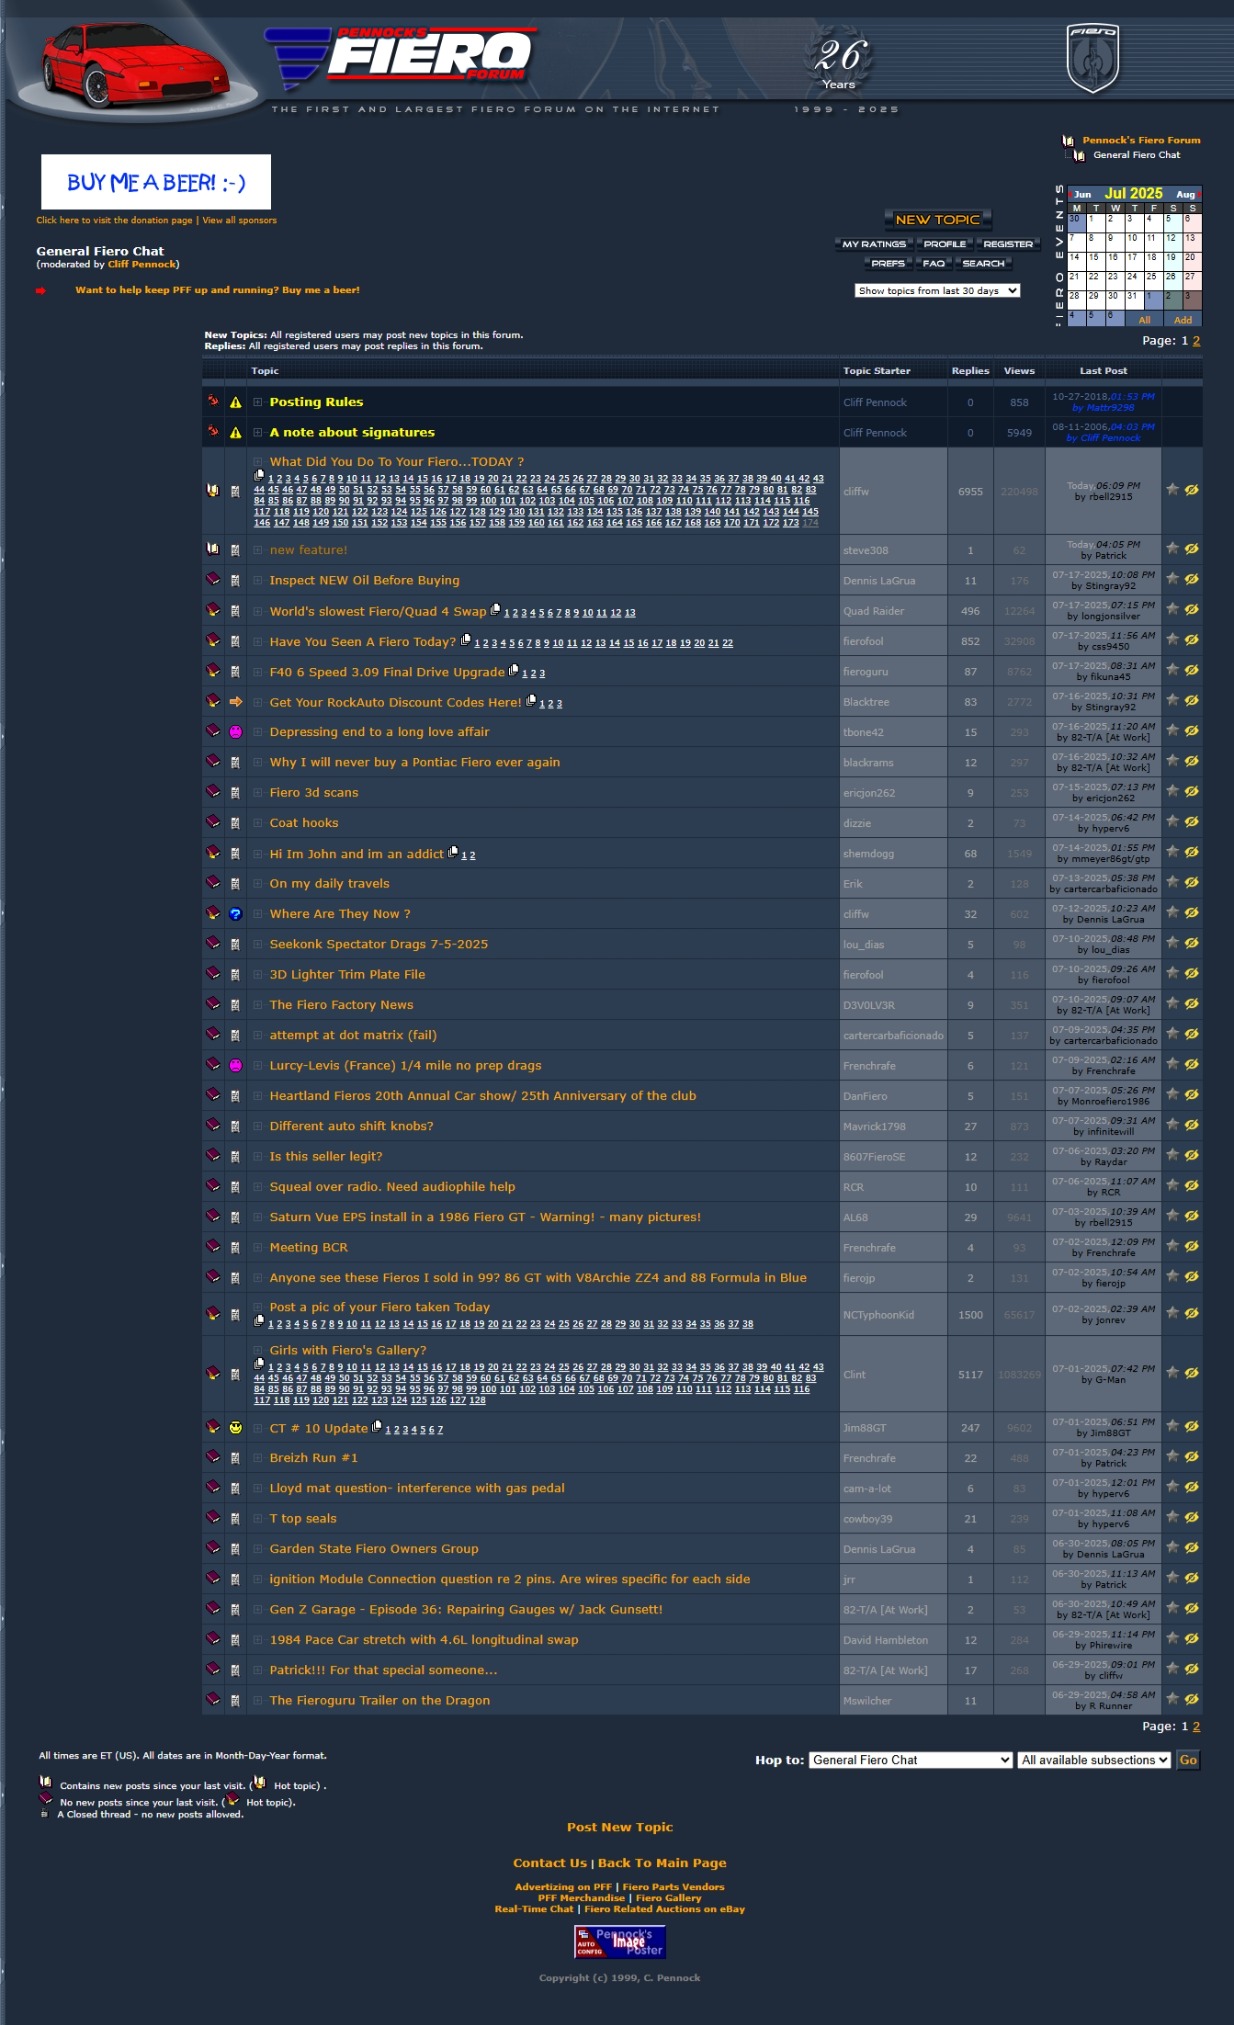Click star icon for 'On my daily travels'

tap(1172, 883)
